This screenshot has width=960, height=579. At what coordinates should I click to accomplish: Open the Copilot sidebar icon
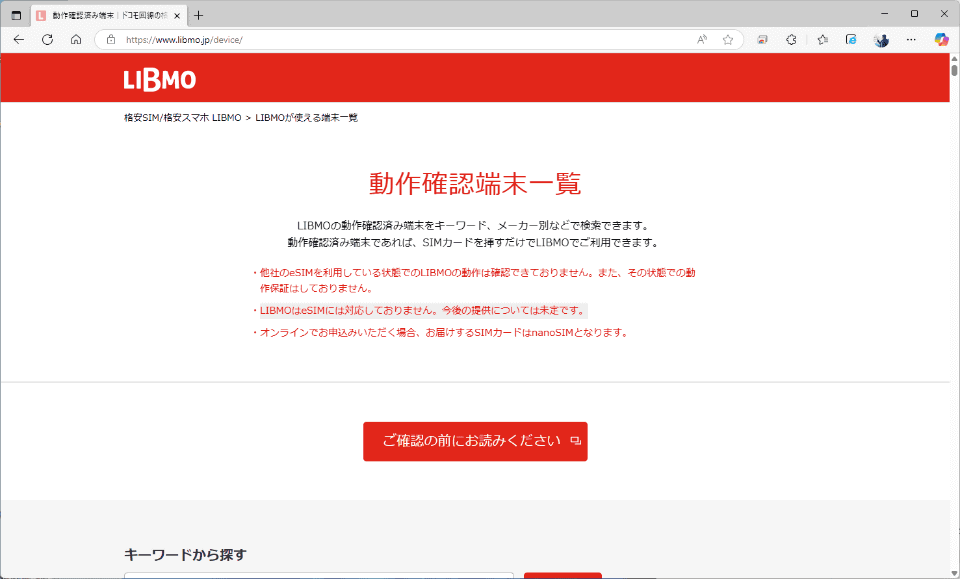coord(941,40)
